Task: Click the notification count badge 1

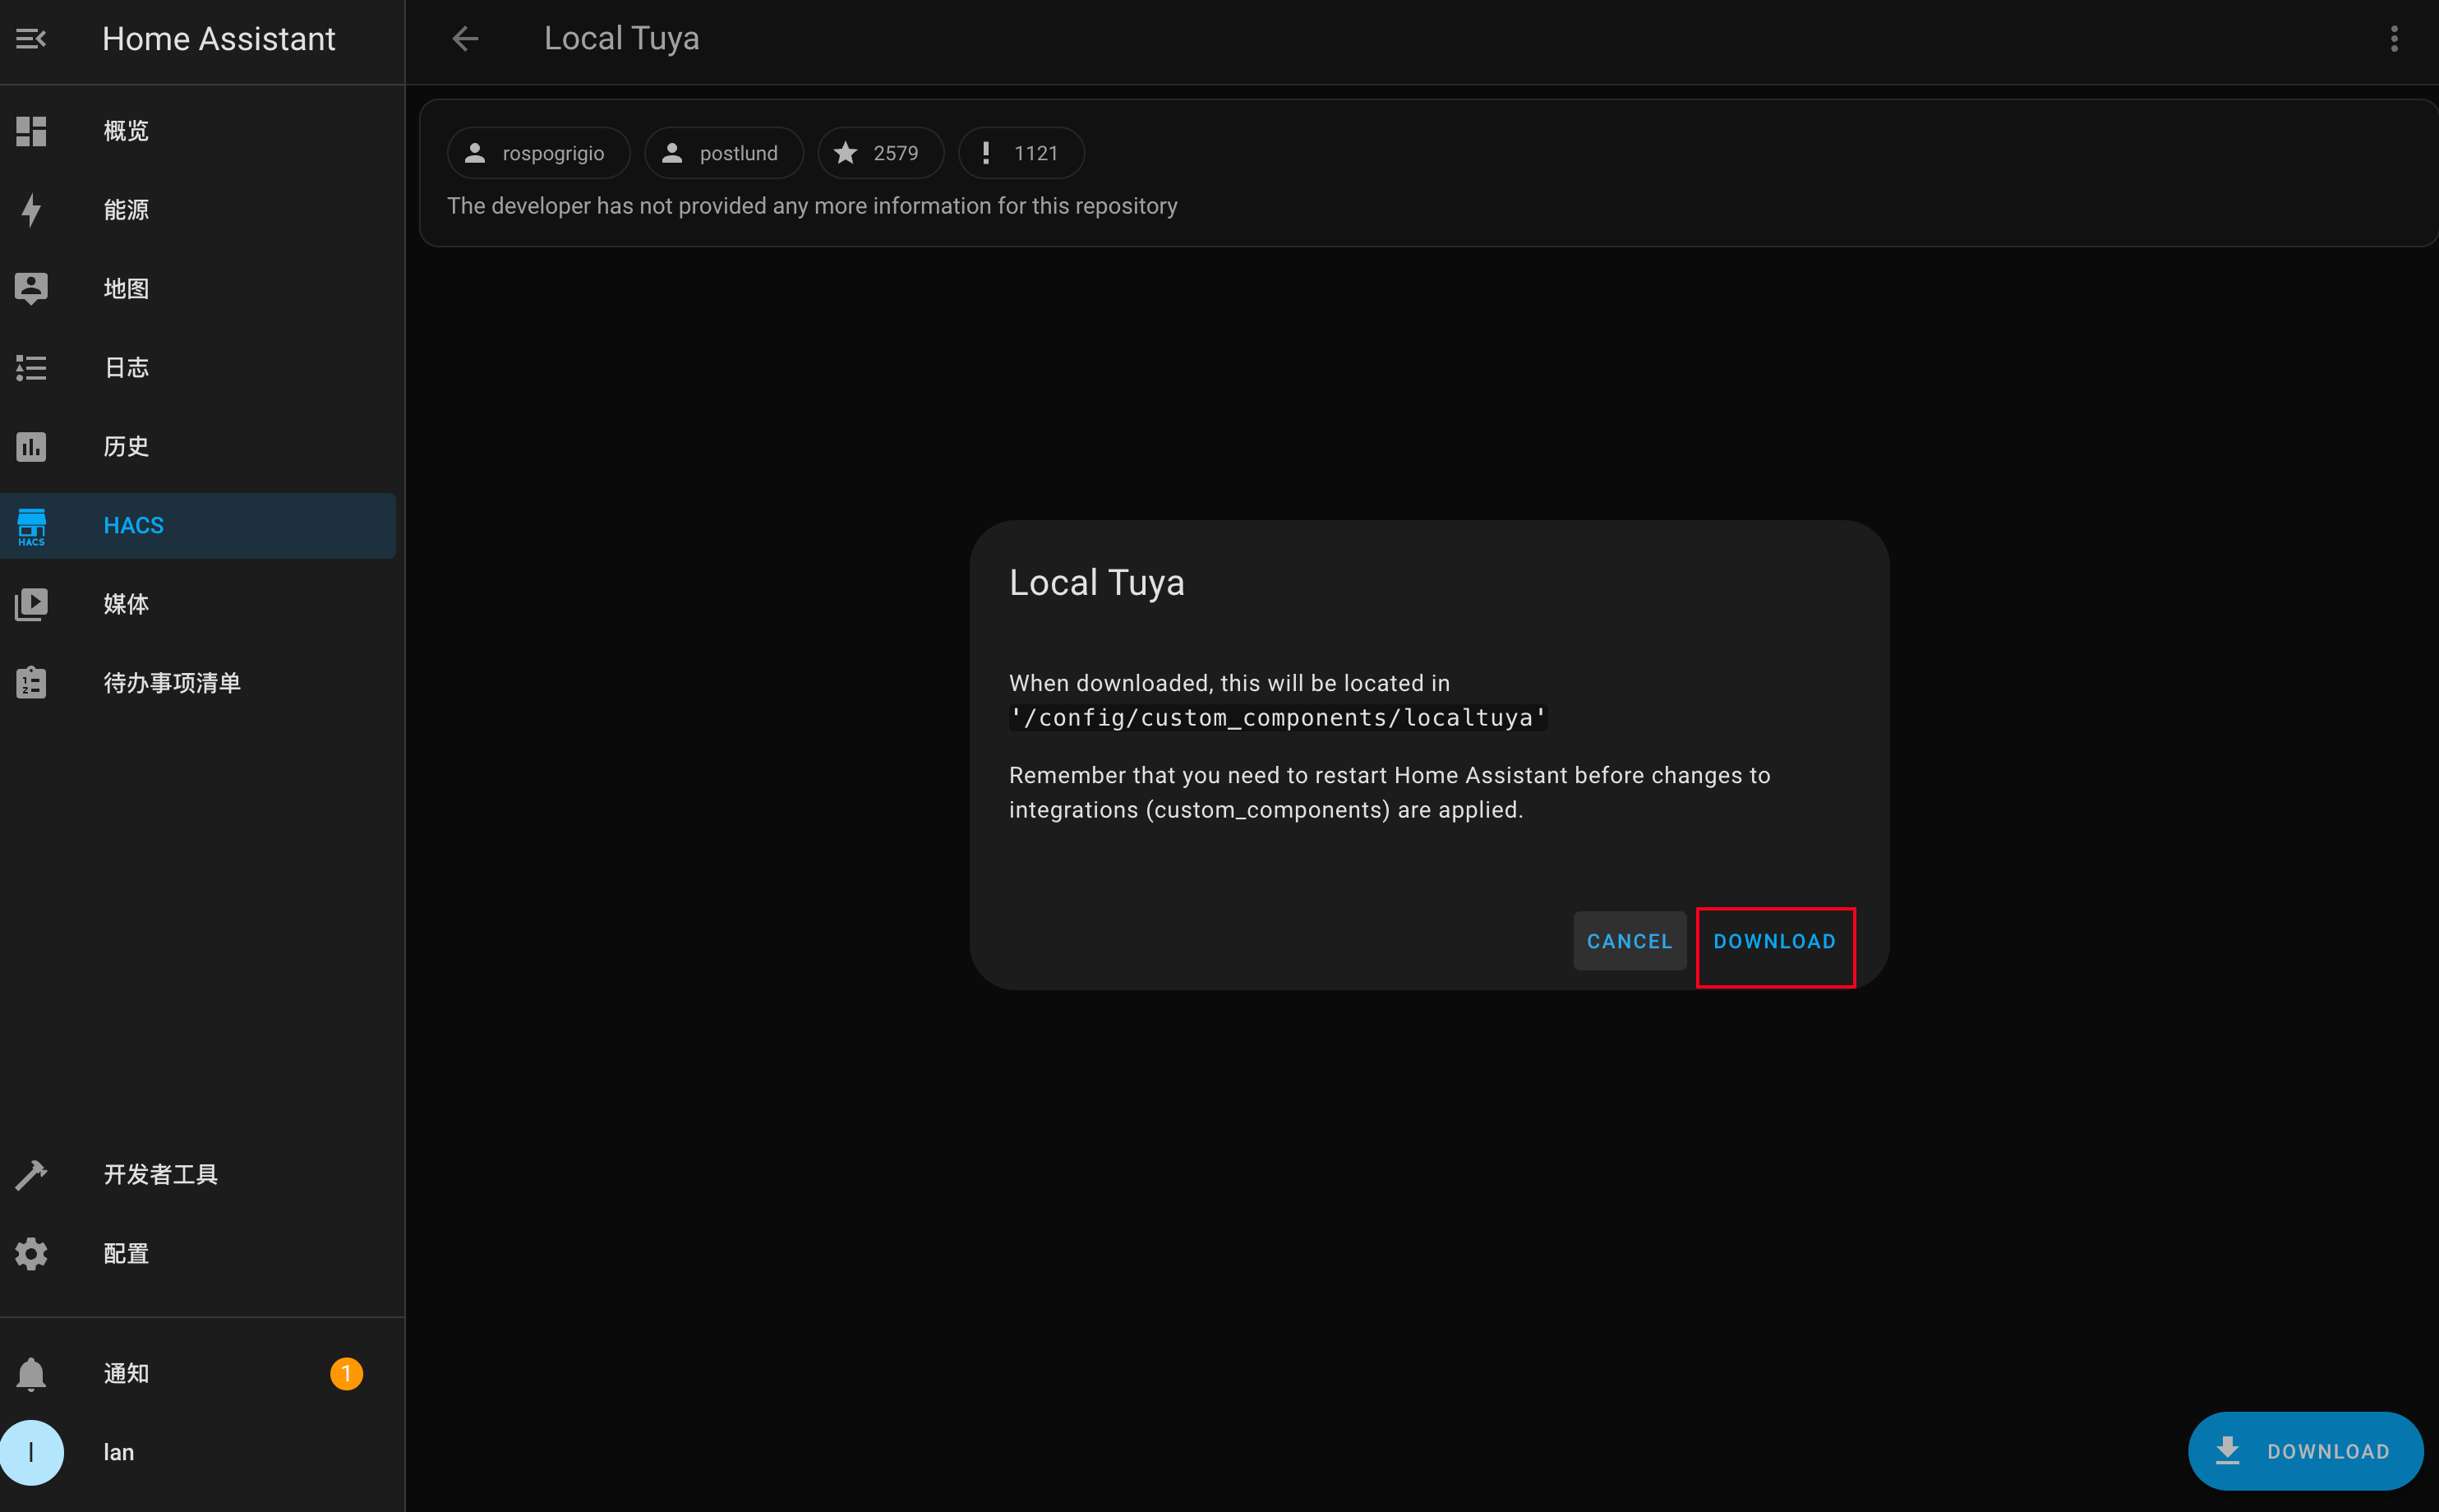Action: click(x=346, y=1374)
